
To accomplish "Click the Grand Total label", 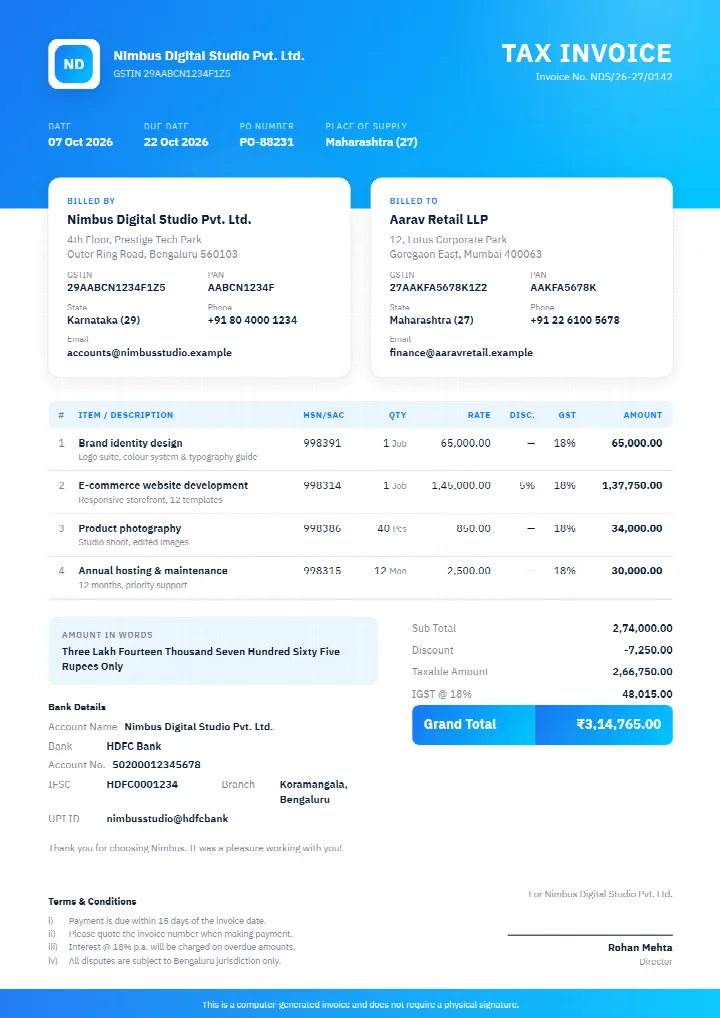I will (460, 724).
